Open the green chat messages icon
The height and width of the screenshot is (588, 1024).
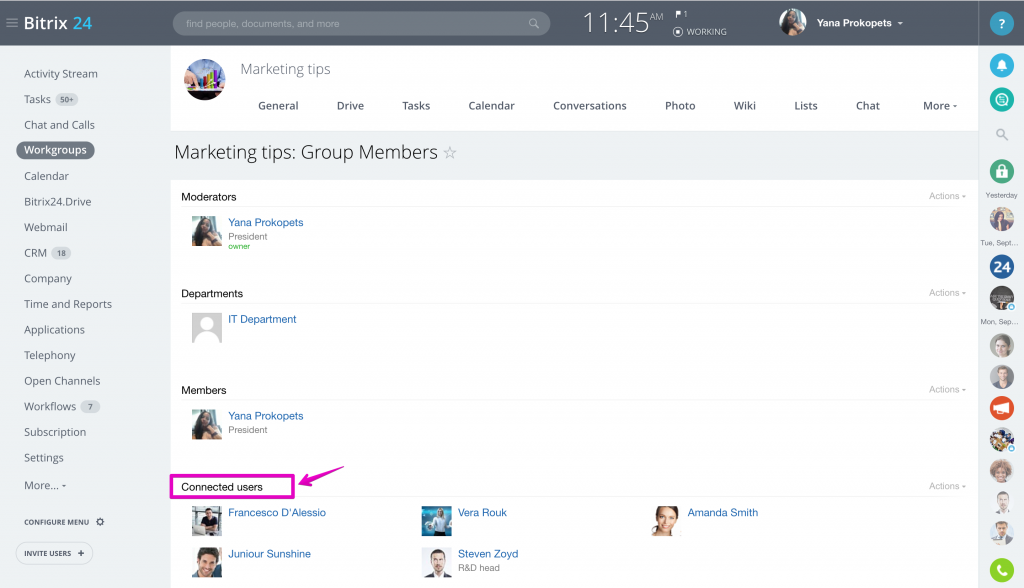(1001, 99)
